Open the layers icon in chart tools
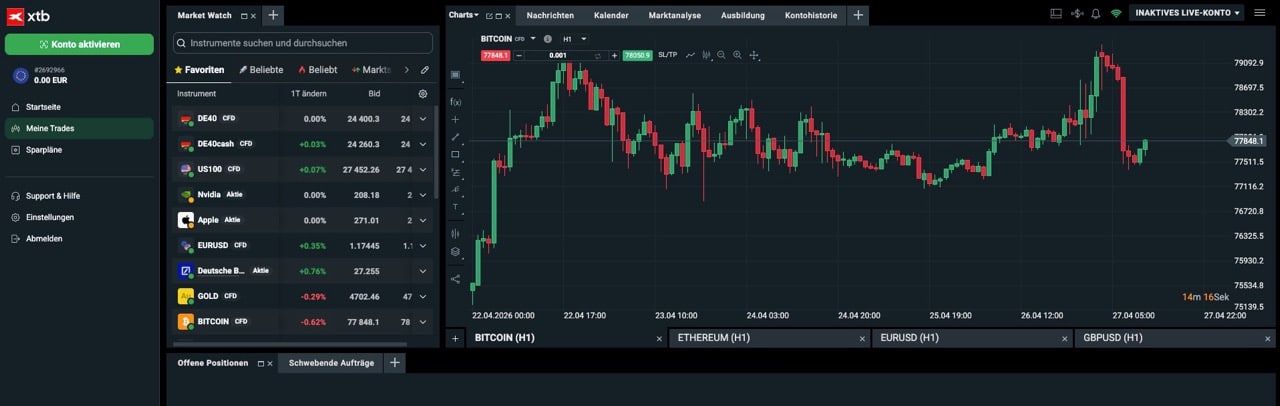The height and width of the screenshot is (406, 1280). (456, 252)
